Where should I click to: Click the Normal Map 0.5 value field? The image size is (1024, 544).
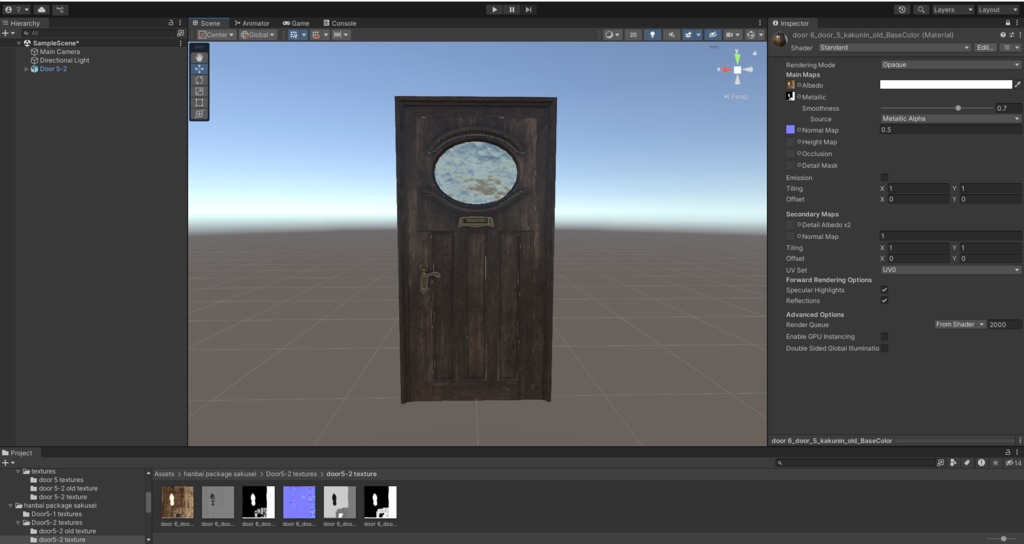(x=950, y=130)
